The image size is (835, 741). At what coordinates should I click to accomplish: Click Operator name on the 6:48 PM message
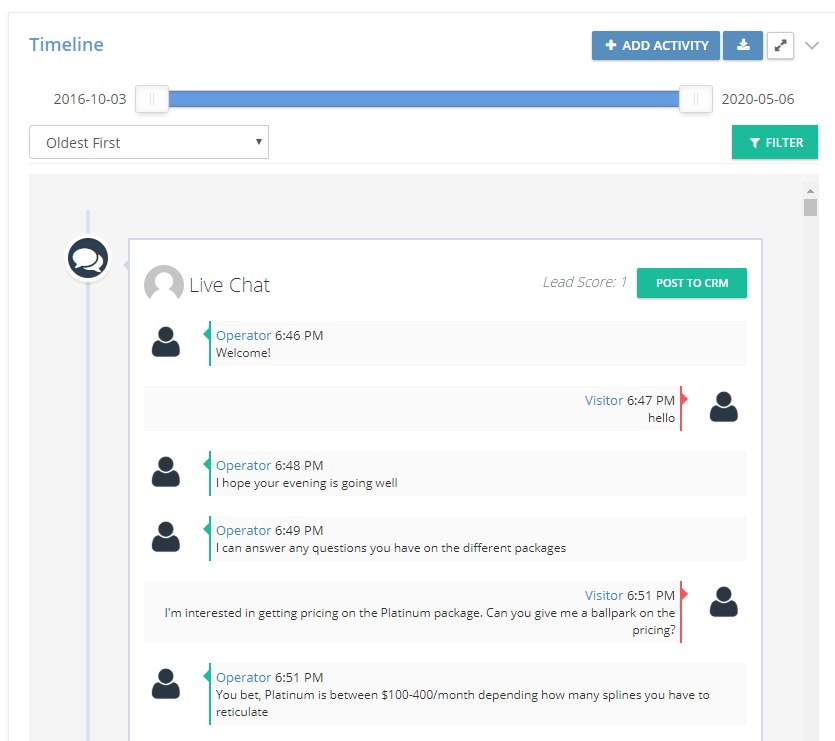click(243, 466)
